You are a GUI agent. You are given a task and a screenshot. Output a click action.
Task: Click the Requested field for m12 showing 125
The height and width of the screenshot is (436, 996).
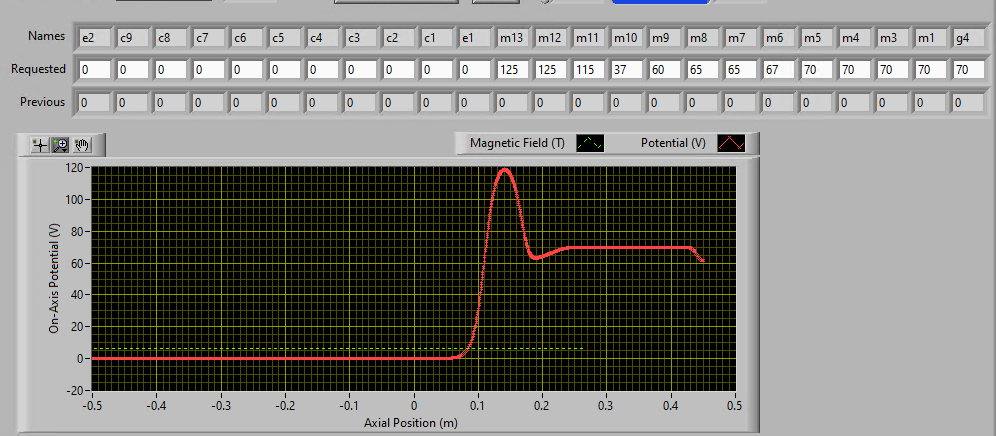[551, 69]
